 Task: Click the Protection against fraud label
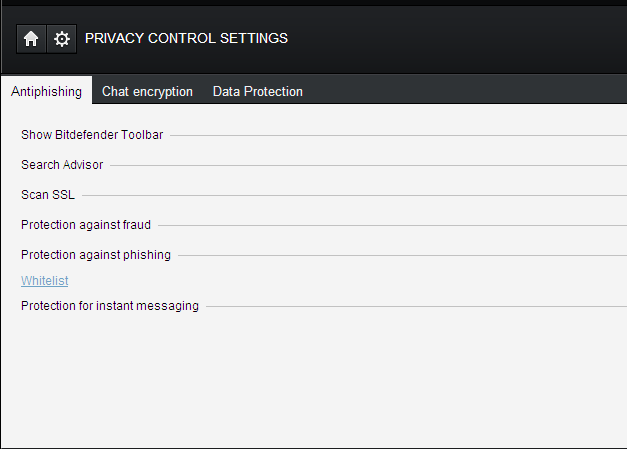tap(86, 225)
